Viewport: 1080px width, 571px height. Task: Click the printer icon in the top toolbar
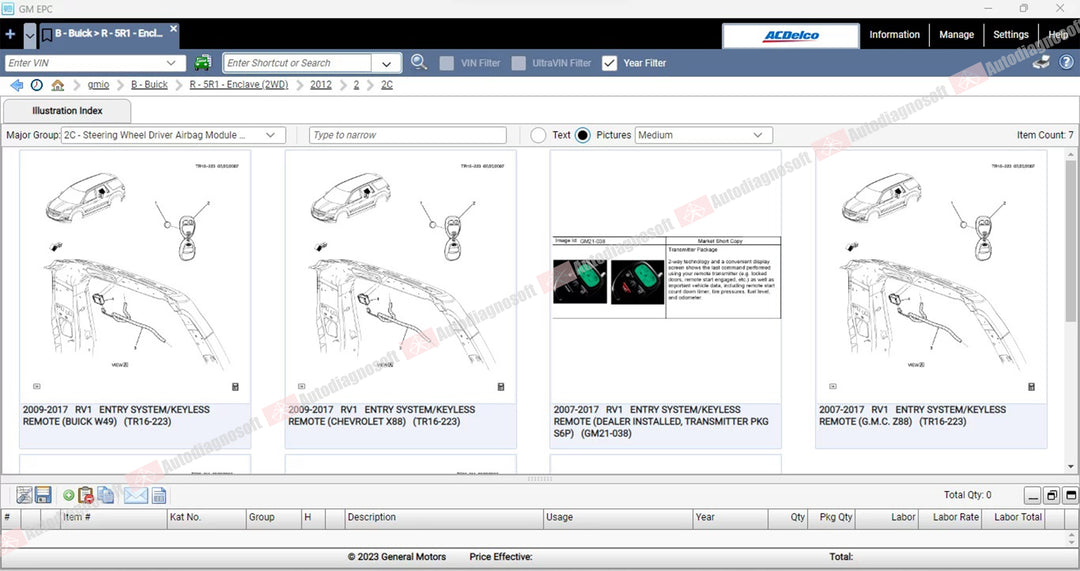click(1041, 62)
